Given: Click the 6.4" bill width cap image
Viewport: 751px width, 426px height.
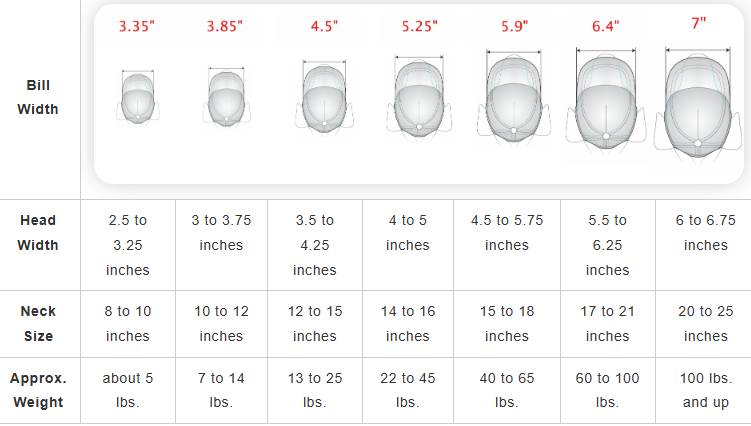Looking at the screenshot, I should coord(606,99).
